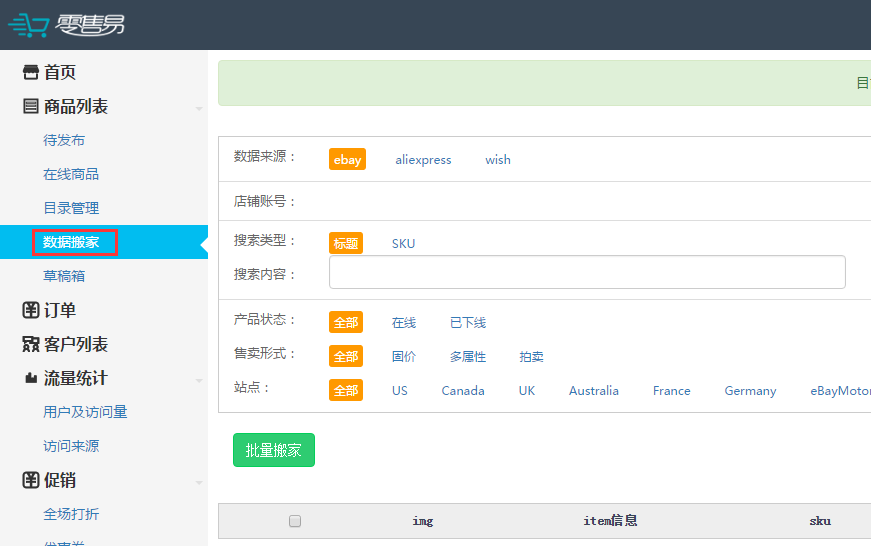Filter site by Australia
The image size is (871, 546).
pos(594,390)
